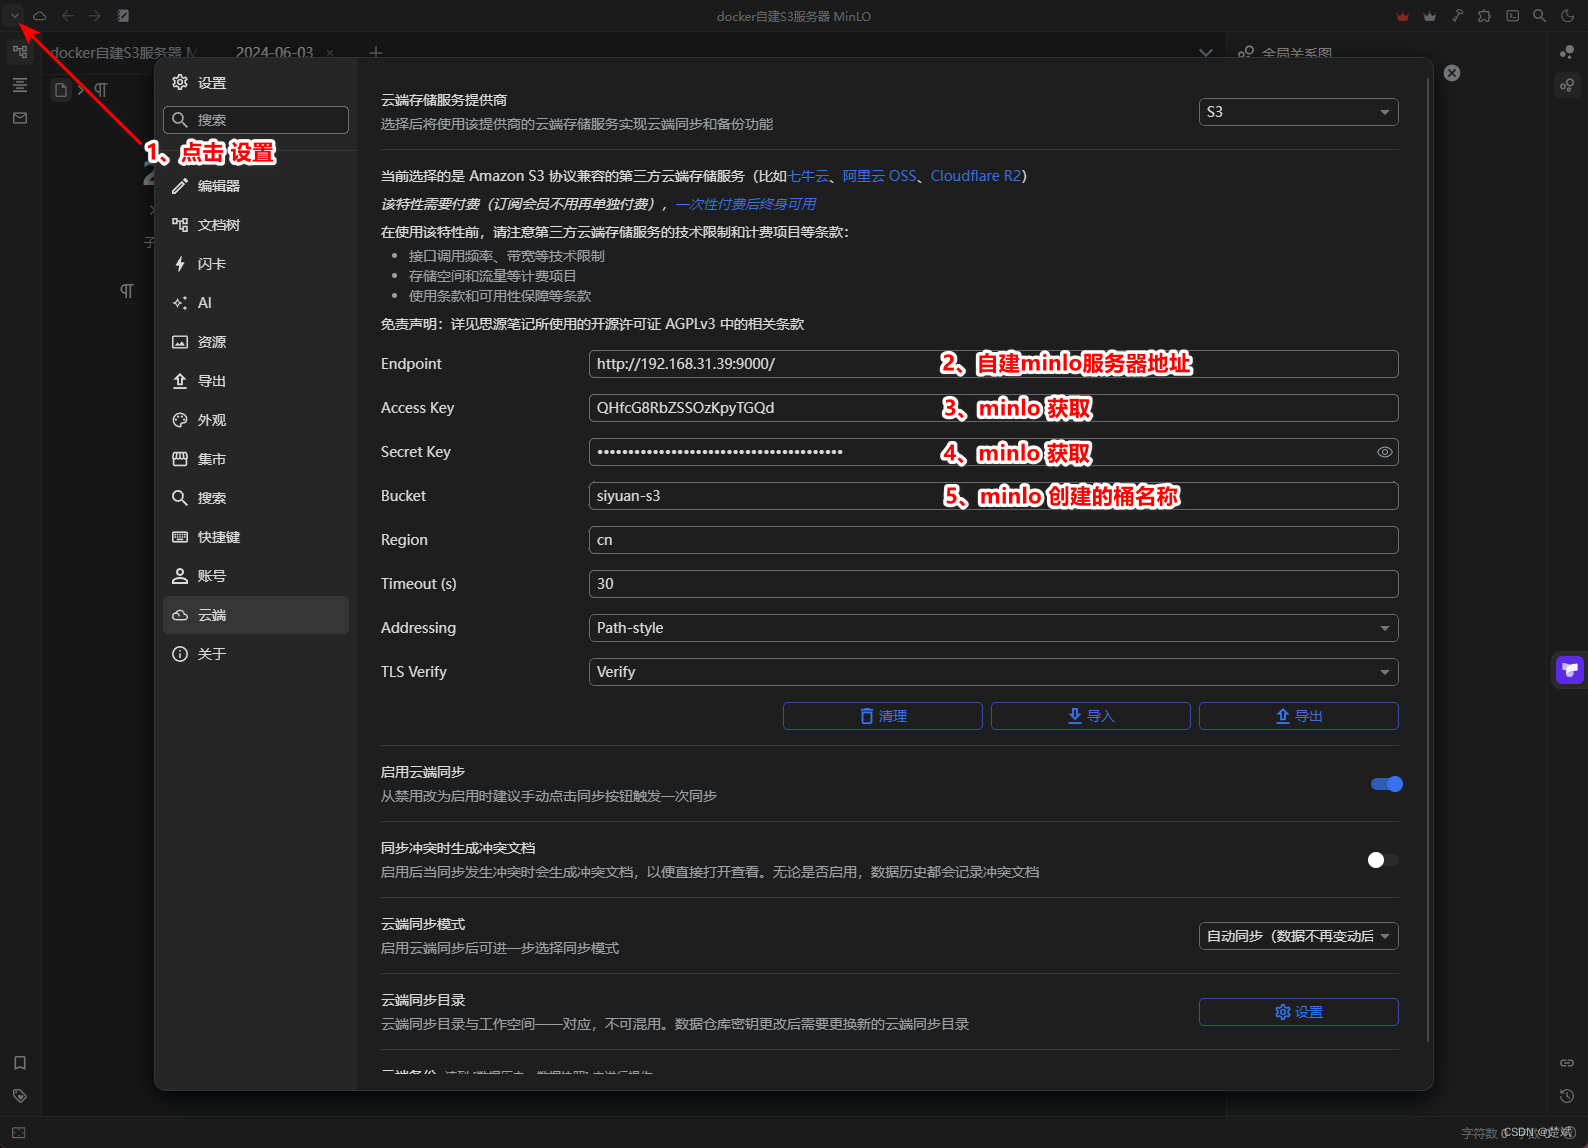
Task: Click the gray crown icon
Action: 1429,16
